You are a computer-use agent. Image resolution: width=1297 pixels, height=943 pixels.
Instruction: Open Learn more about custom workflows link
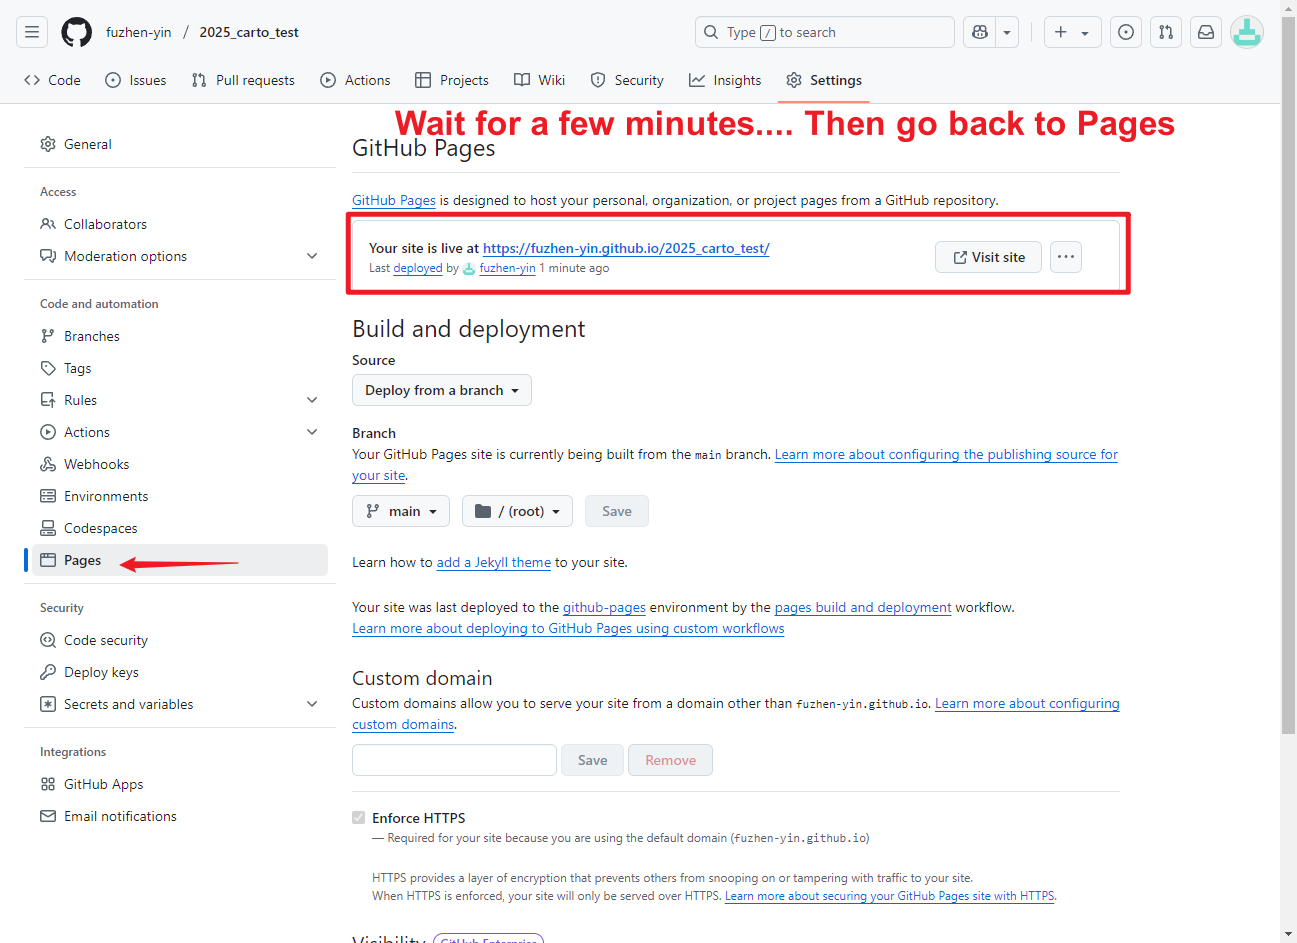click(x=568, y=628)
